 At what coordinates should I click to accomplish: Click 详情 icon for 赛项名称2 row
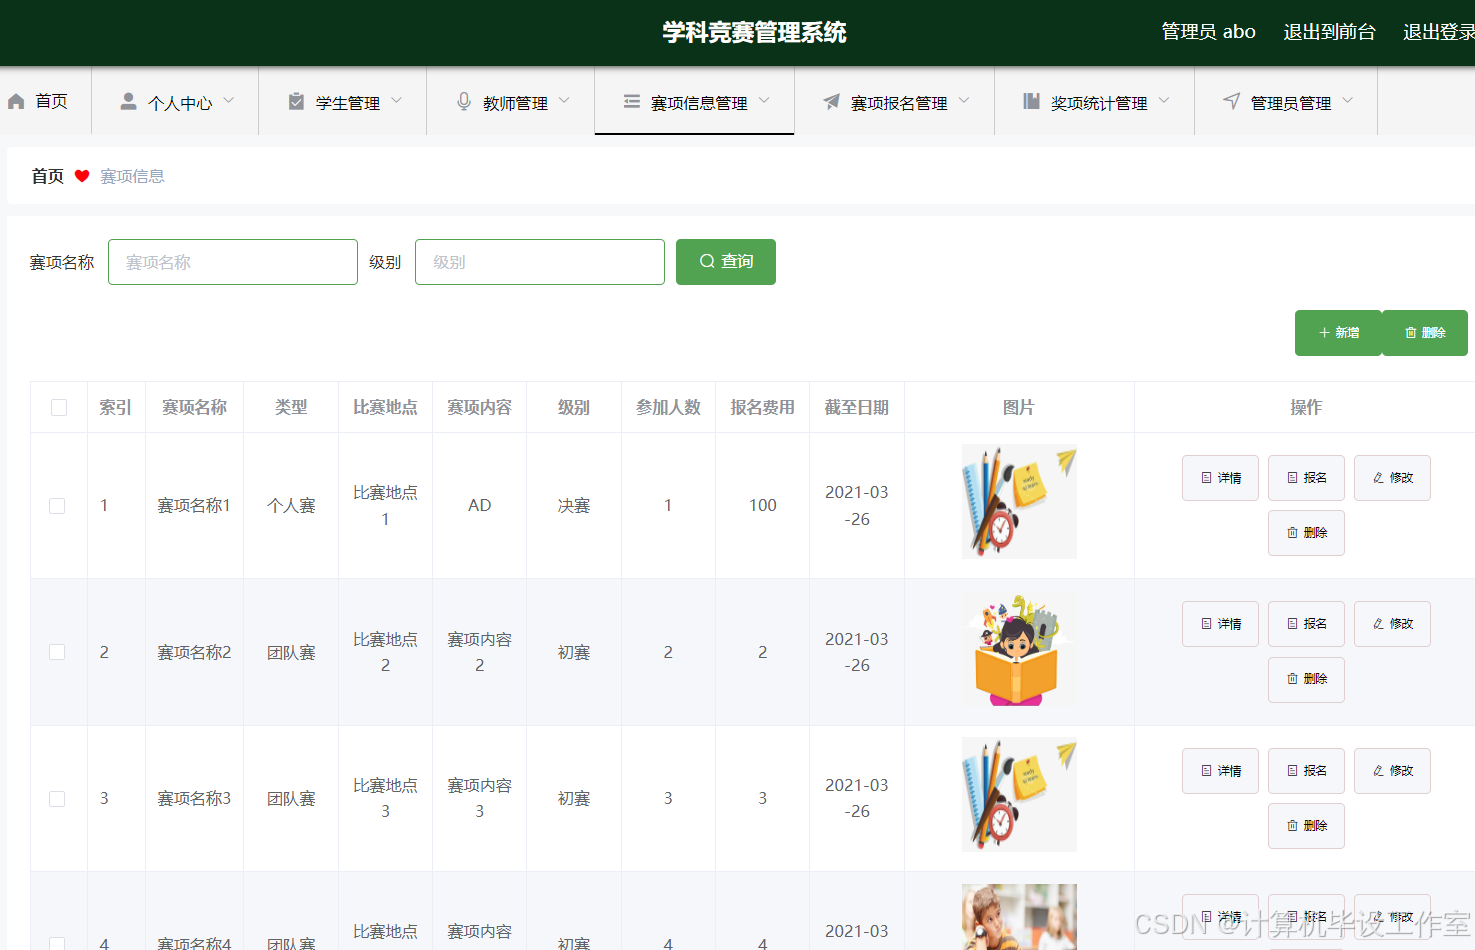[1207, 624]
